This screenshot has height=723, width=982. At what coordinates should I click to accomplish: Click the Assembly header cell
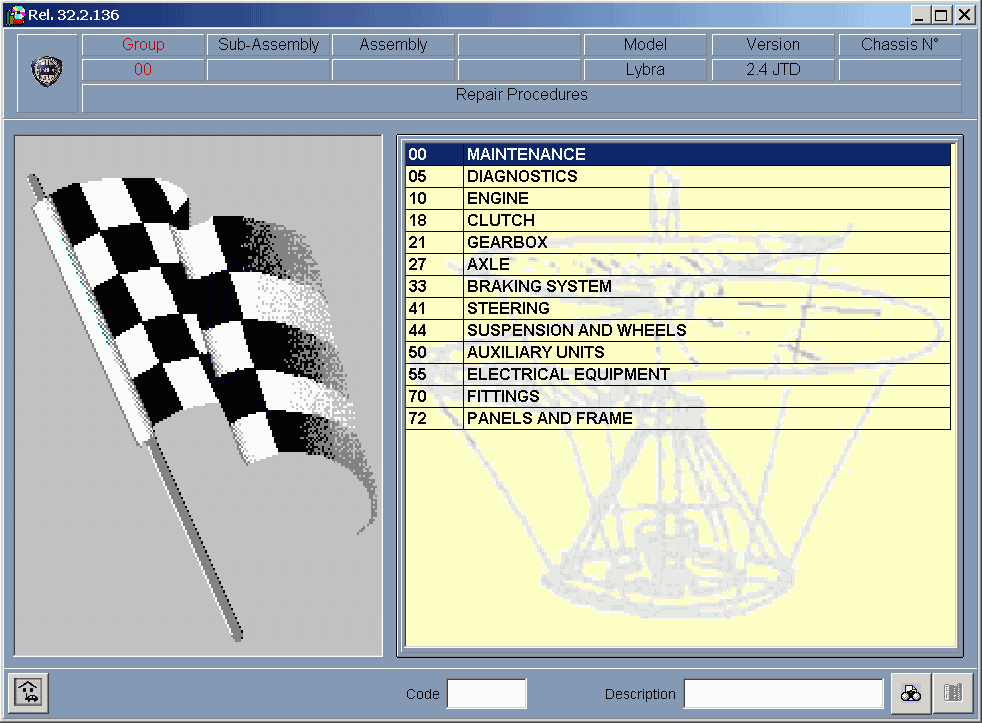coord(393,44)
